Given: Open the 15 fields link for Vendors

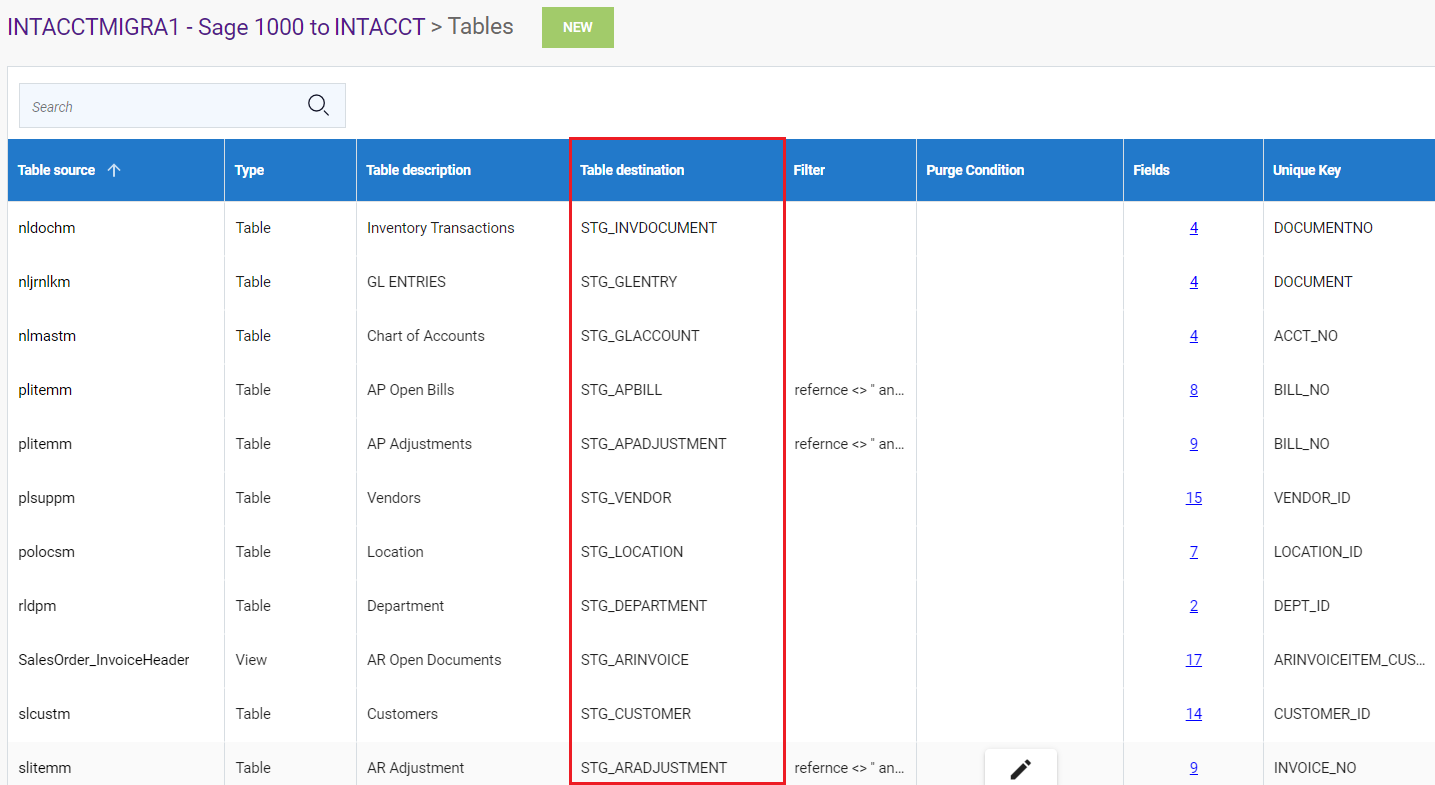Looking at the screenshot, I should [1193, 498].
